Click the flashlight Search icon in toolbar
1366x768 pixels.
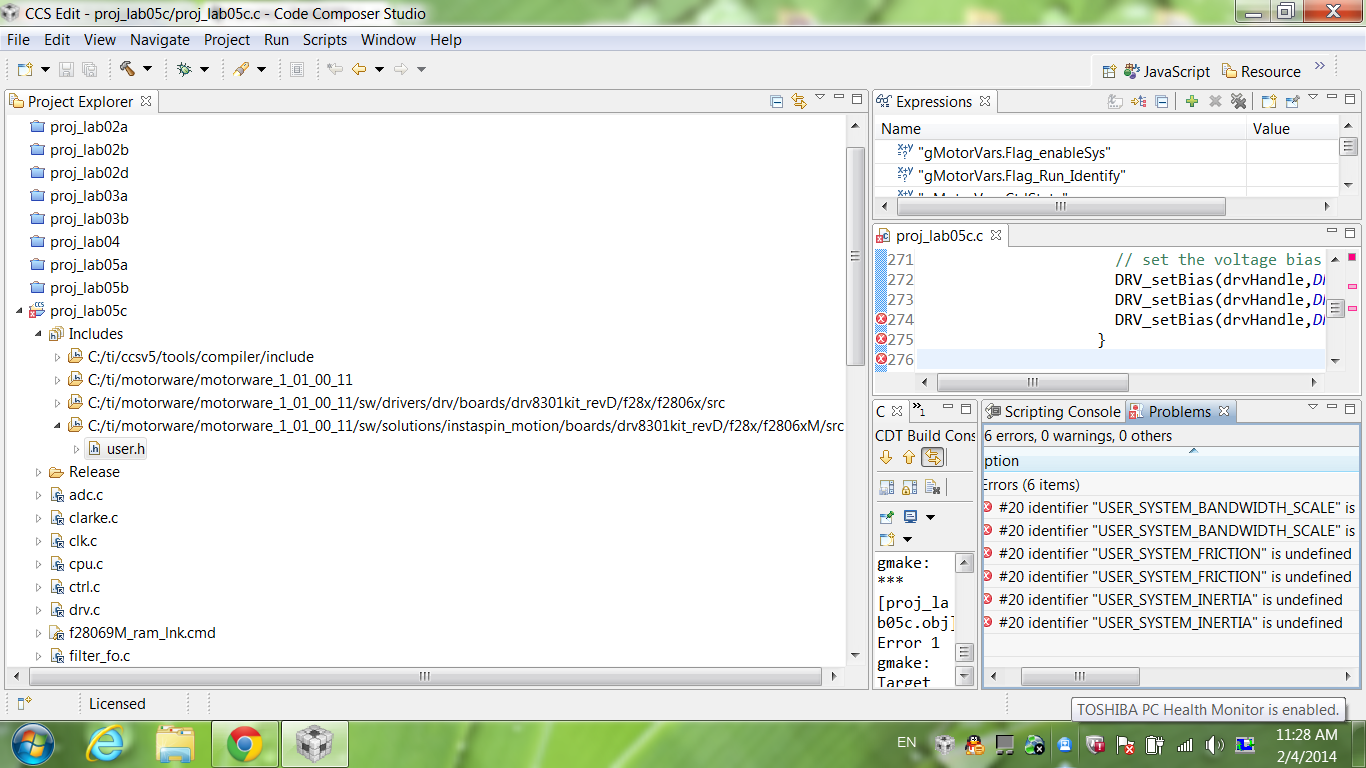pos(241,69)
